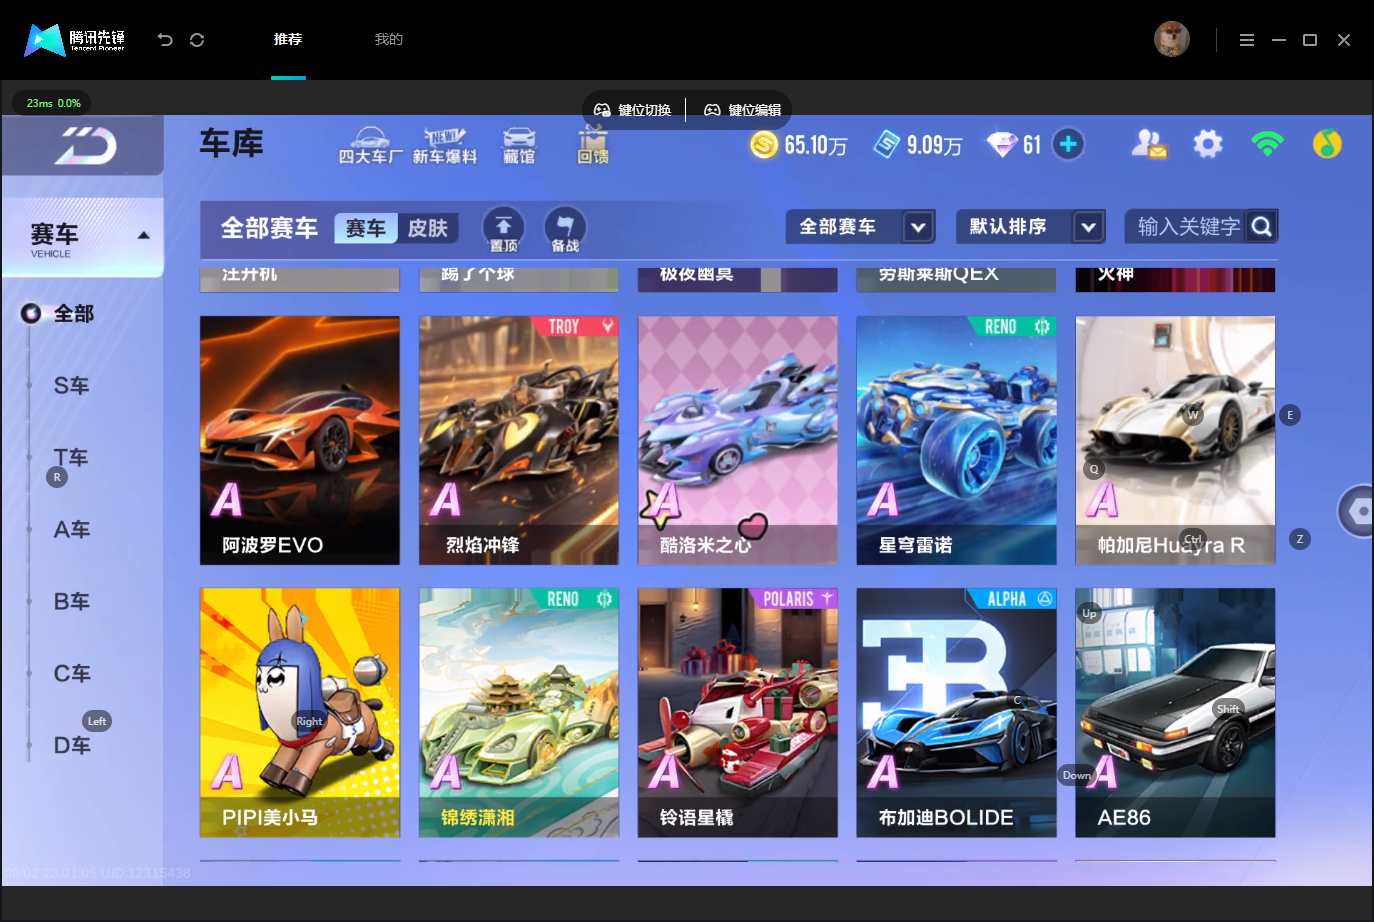Select A车 category in sidebar

pos(71,530)
